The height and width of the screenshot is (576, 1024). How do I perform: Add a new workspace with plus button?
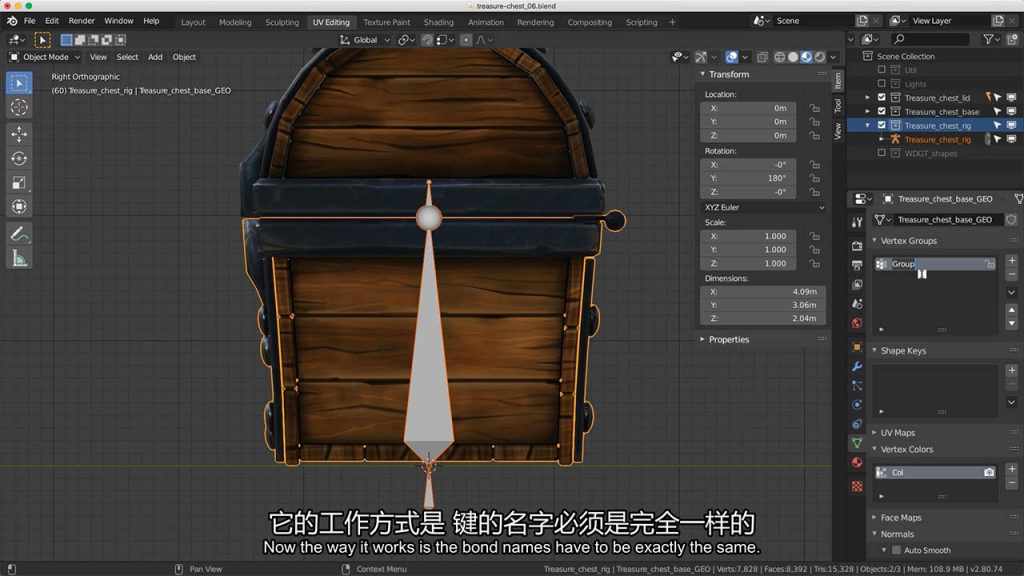click(x=673, y=22)
